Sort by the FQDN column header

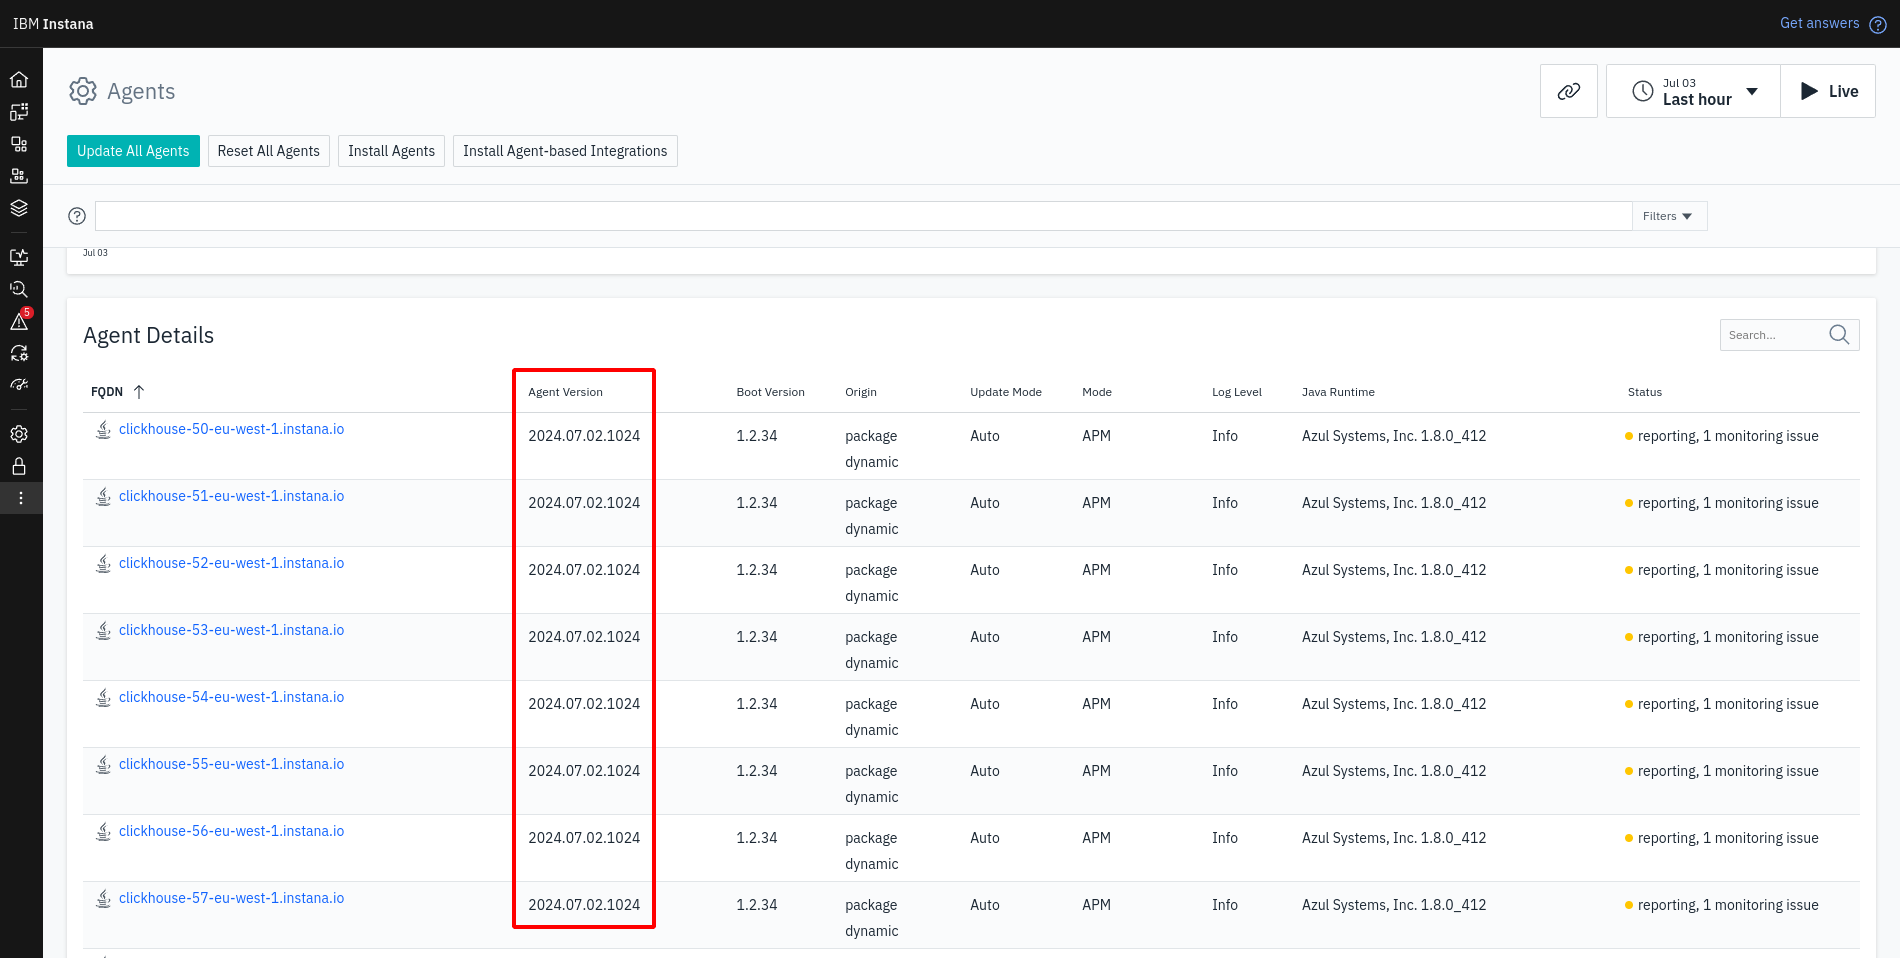(107, 392)
